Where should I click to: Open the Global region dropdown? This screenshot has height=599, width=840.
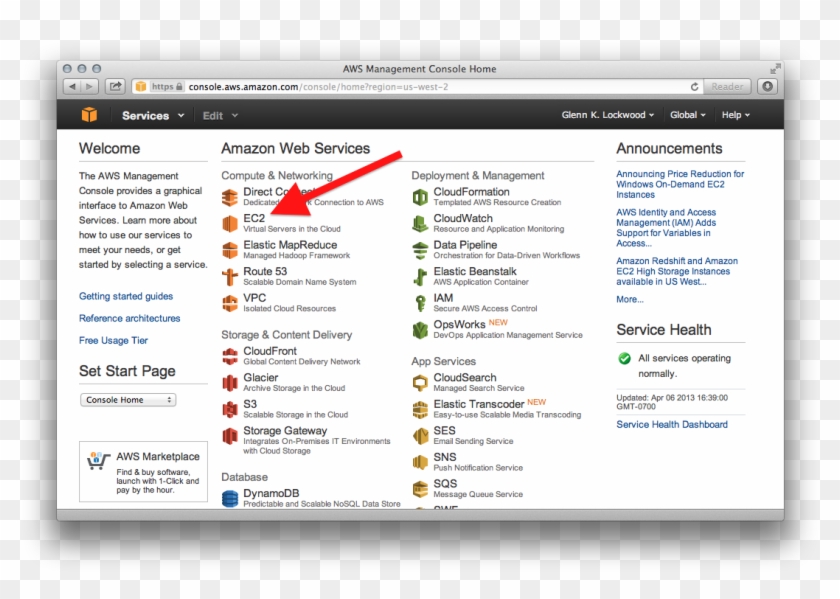pos(687,115)
